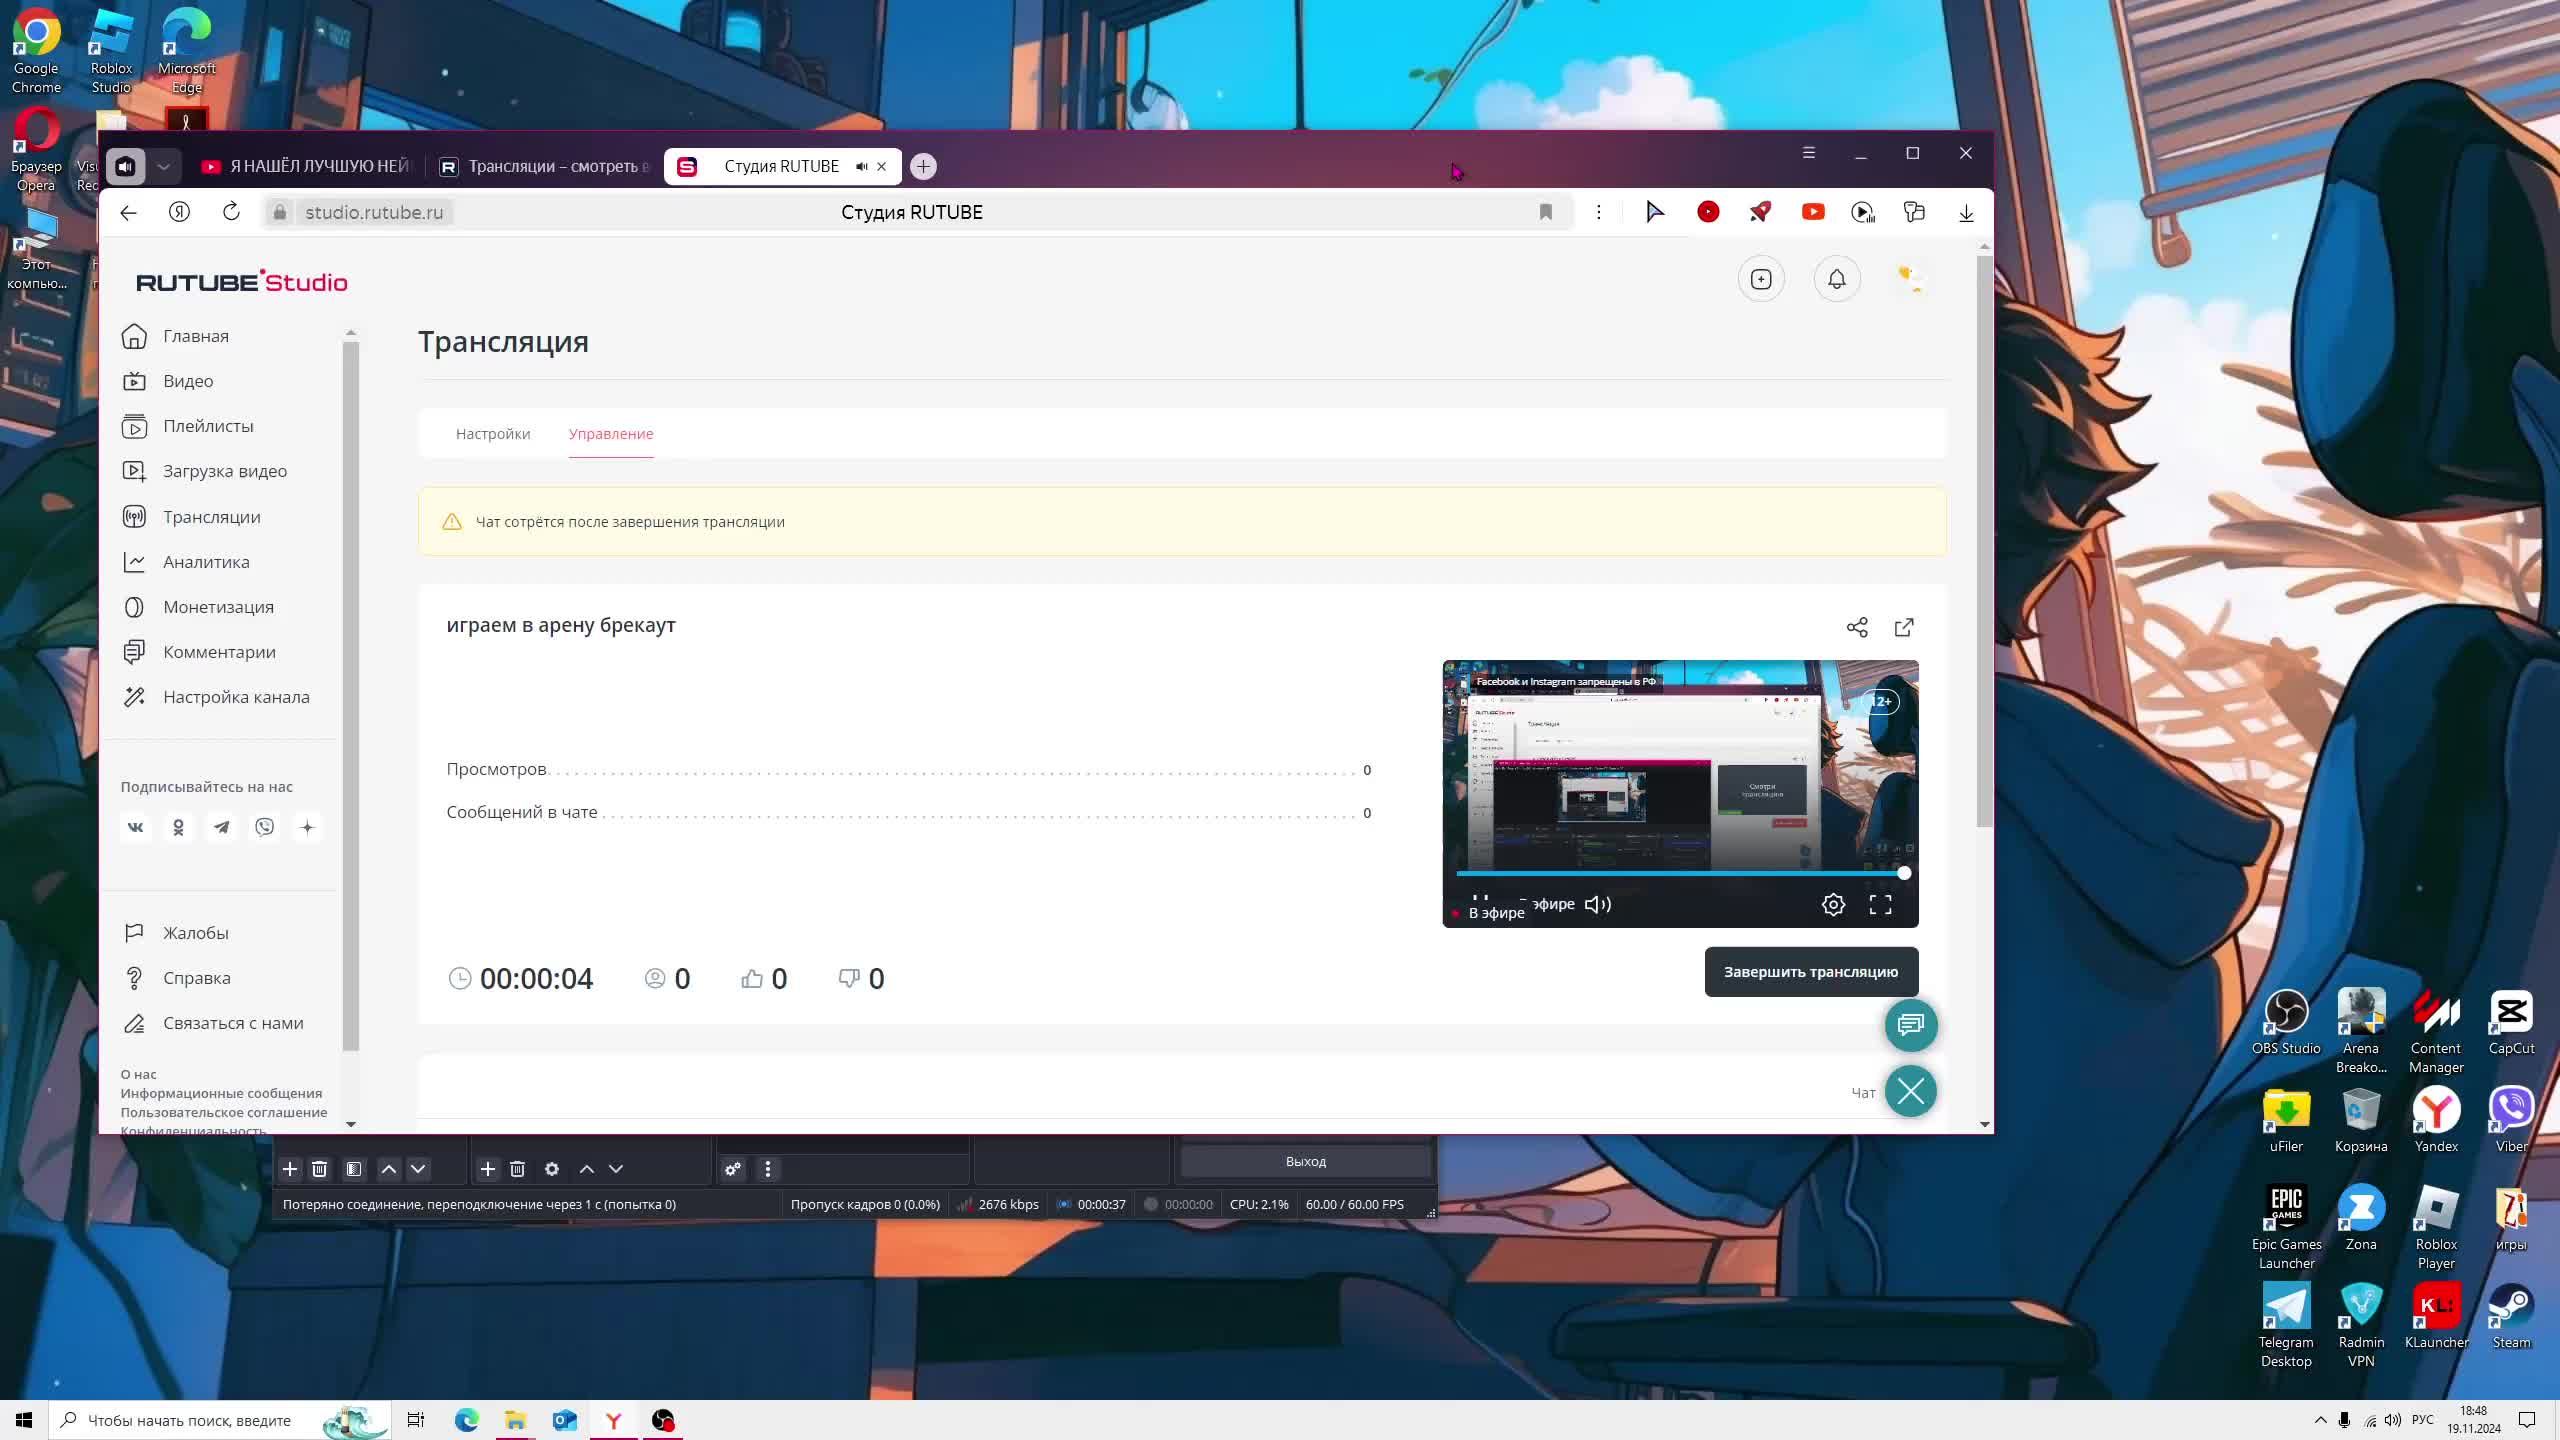
Task: Open the profile avatar menu
Action: point(1912,279)
